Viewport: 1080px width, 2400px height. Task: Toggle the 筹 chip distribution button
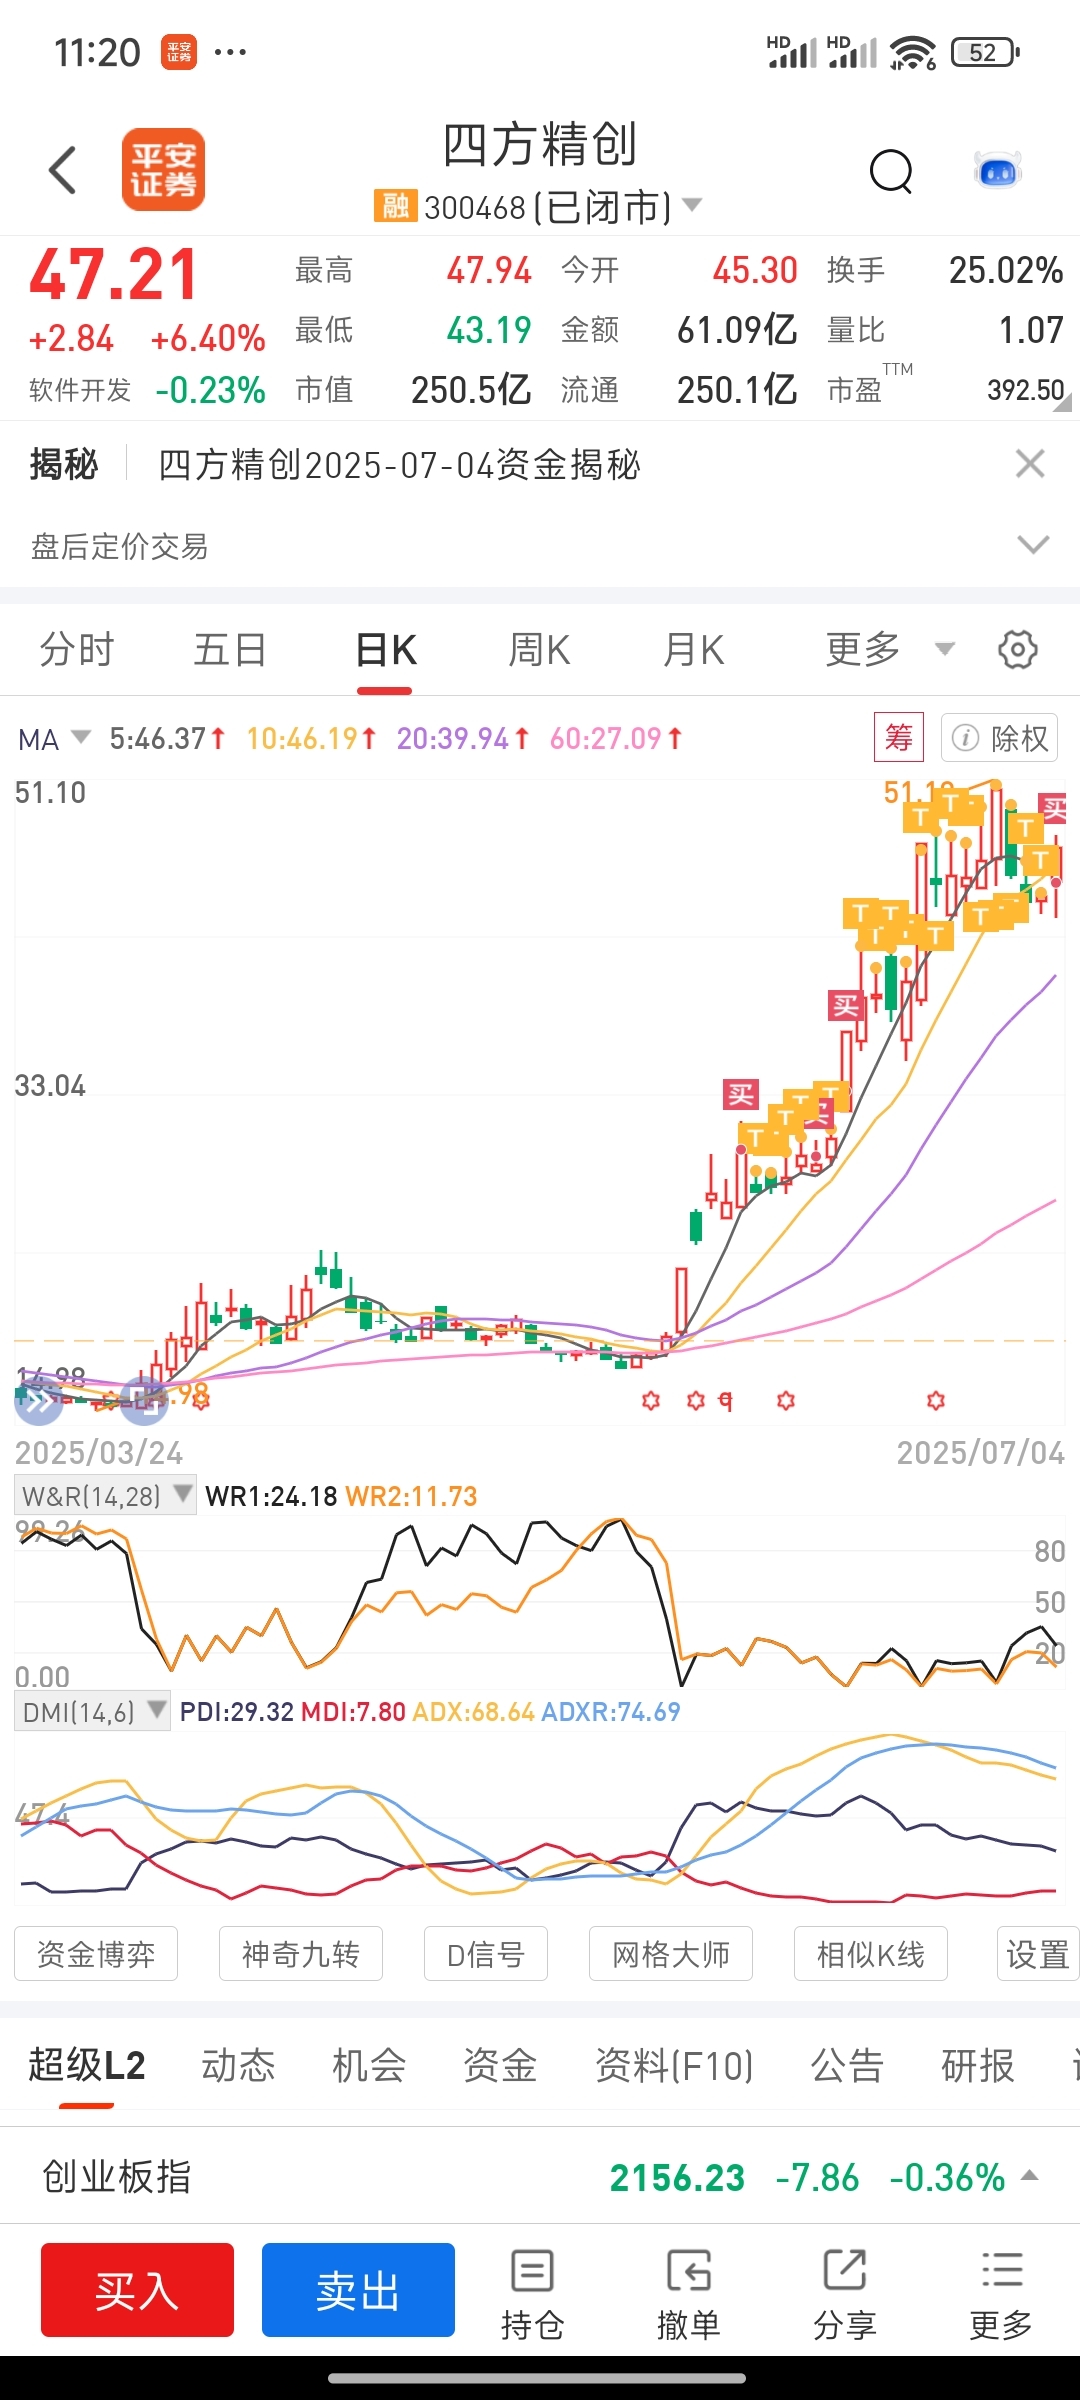[898, 738]
